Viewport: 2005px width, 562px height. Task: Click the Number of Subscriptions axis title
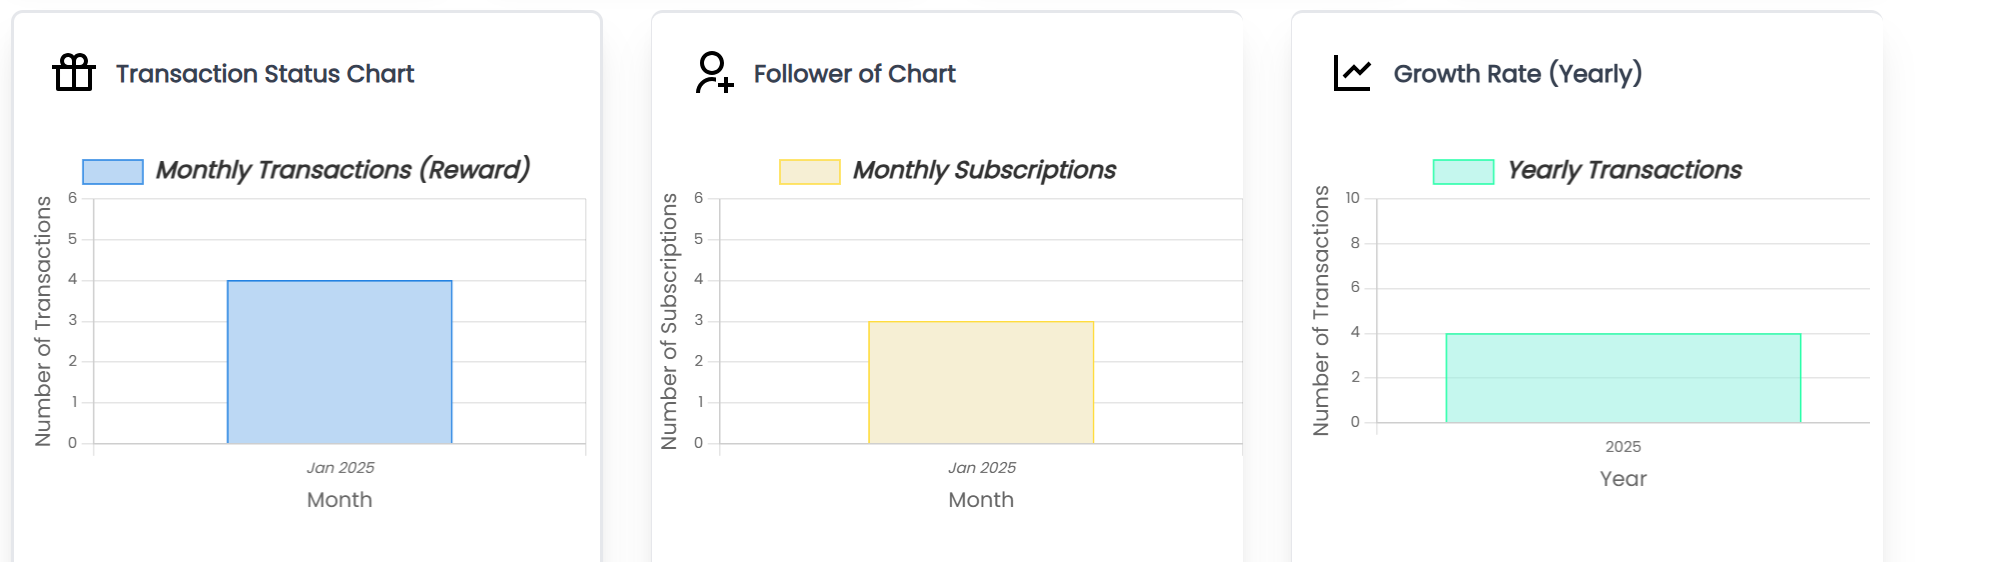tap(669, 321)
